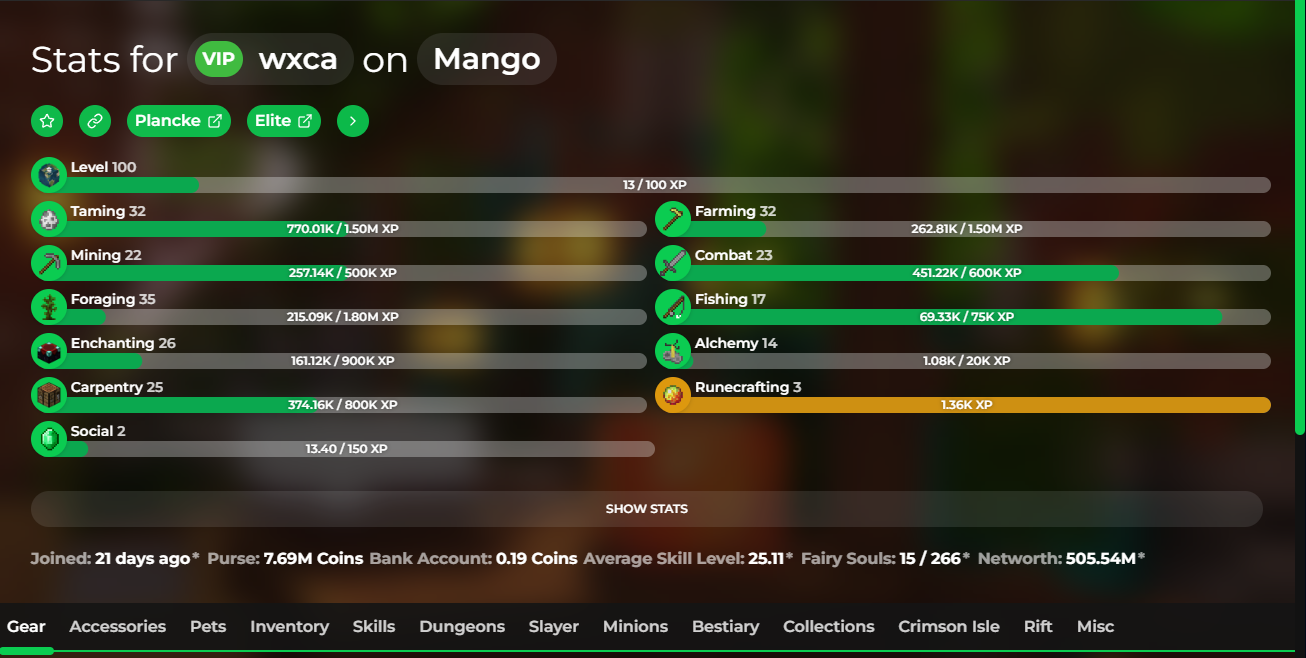This screenshot has height=658, width=1306.
Task: Click the copy profile link icon
Action: [95, 121]
